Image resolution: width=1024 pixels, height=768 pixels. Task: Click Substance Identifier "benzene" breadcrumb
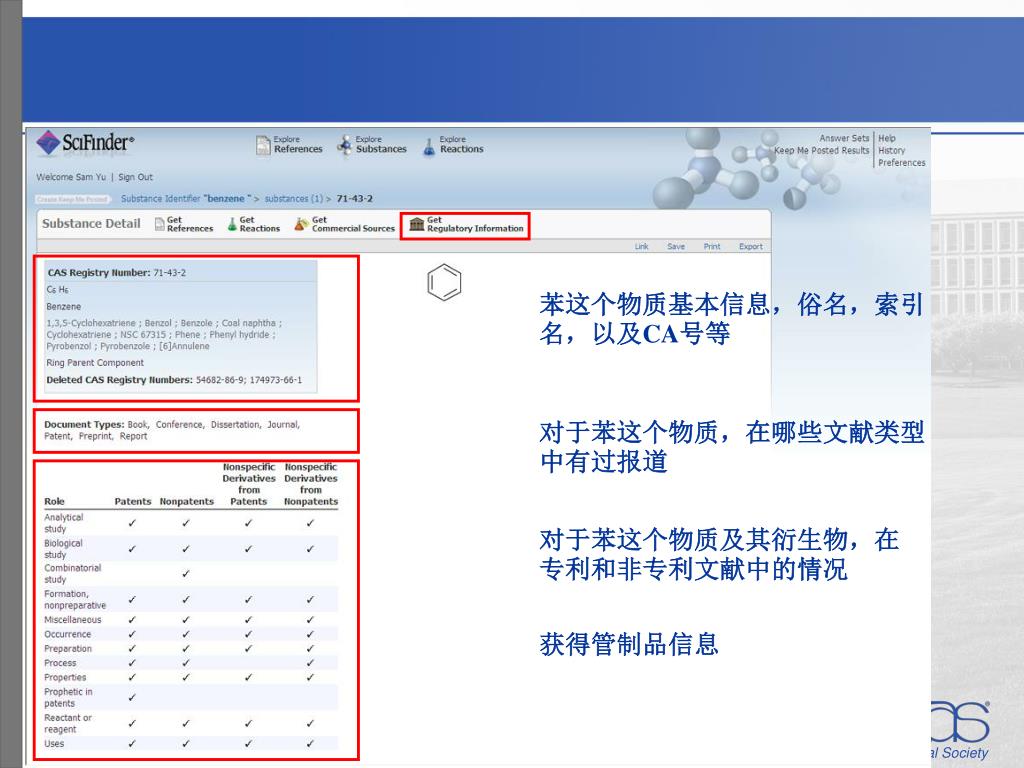click(x=186, y=199)
